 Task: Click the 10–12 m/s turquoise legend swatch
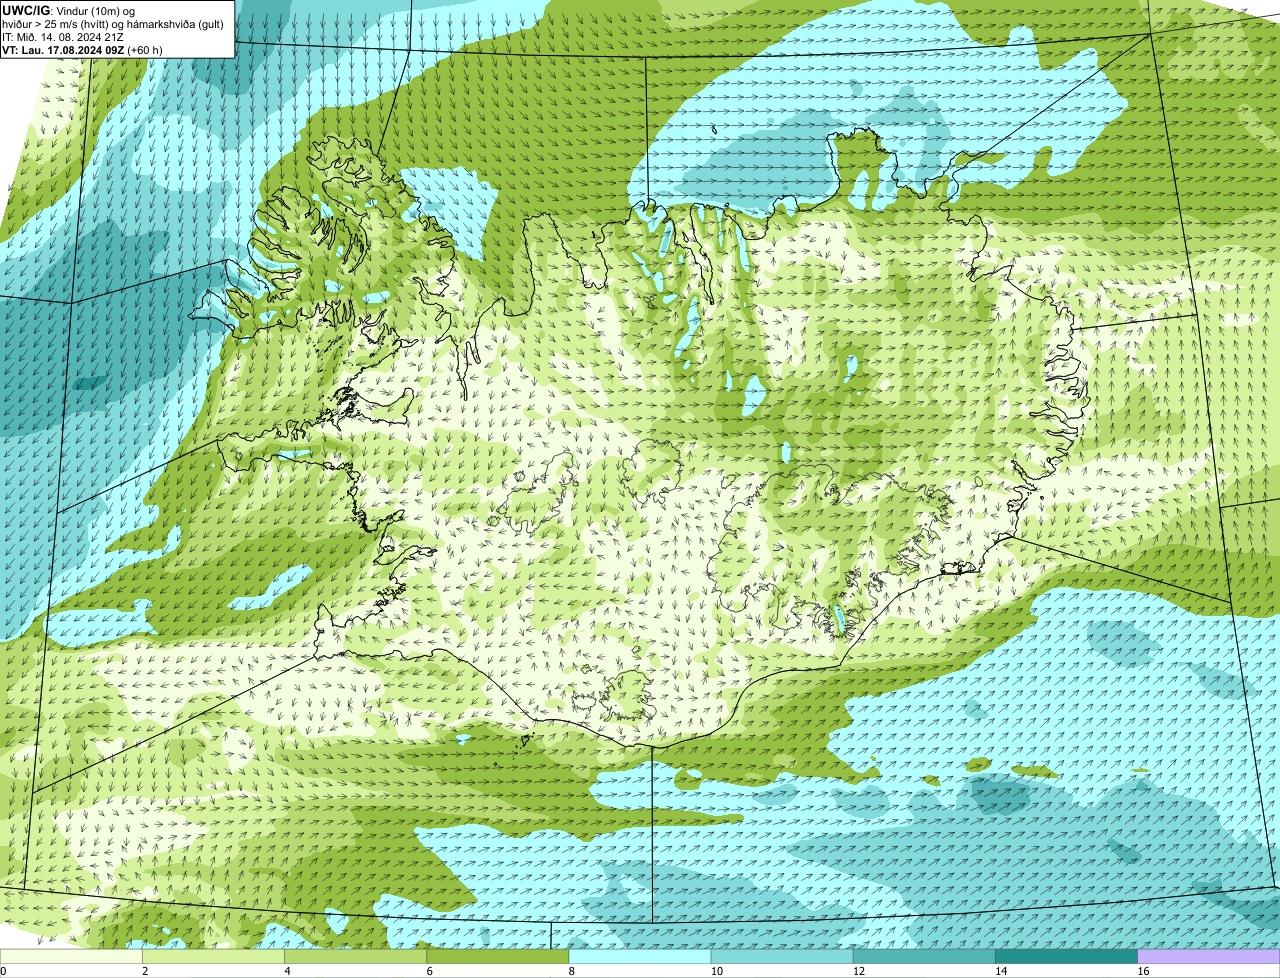coord(782,957)
